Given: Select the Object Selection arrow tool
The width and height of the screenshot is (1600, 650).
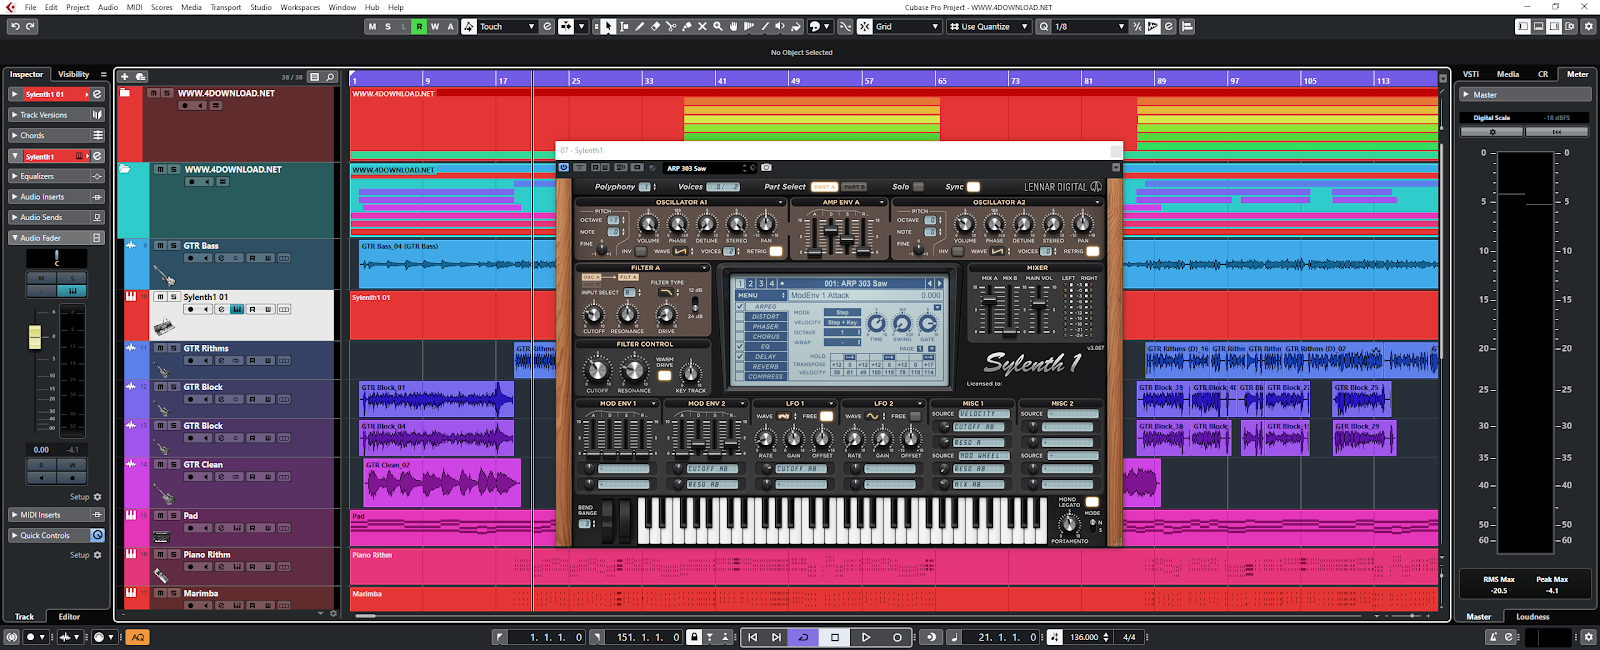Looking at the screenshot, I should 609,26.
